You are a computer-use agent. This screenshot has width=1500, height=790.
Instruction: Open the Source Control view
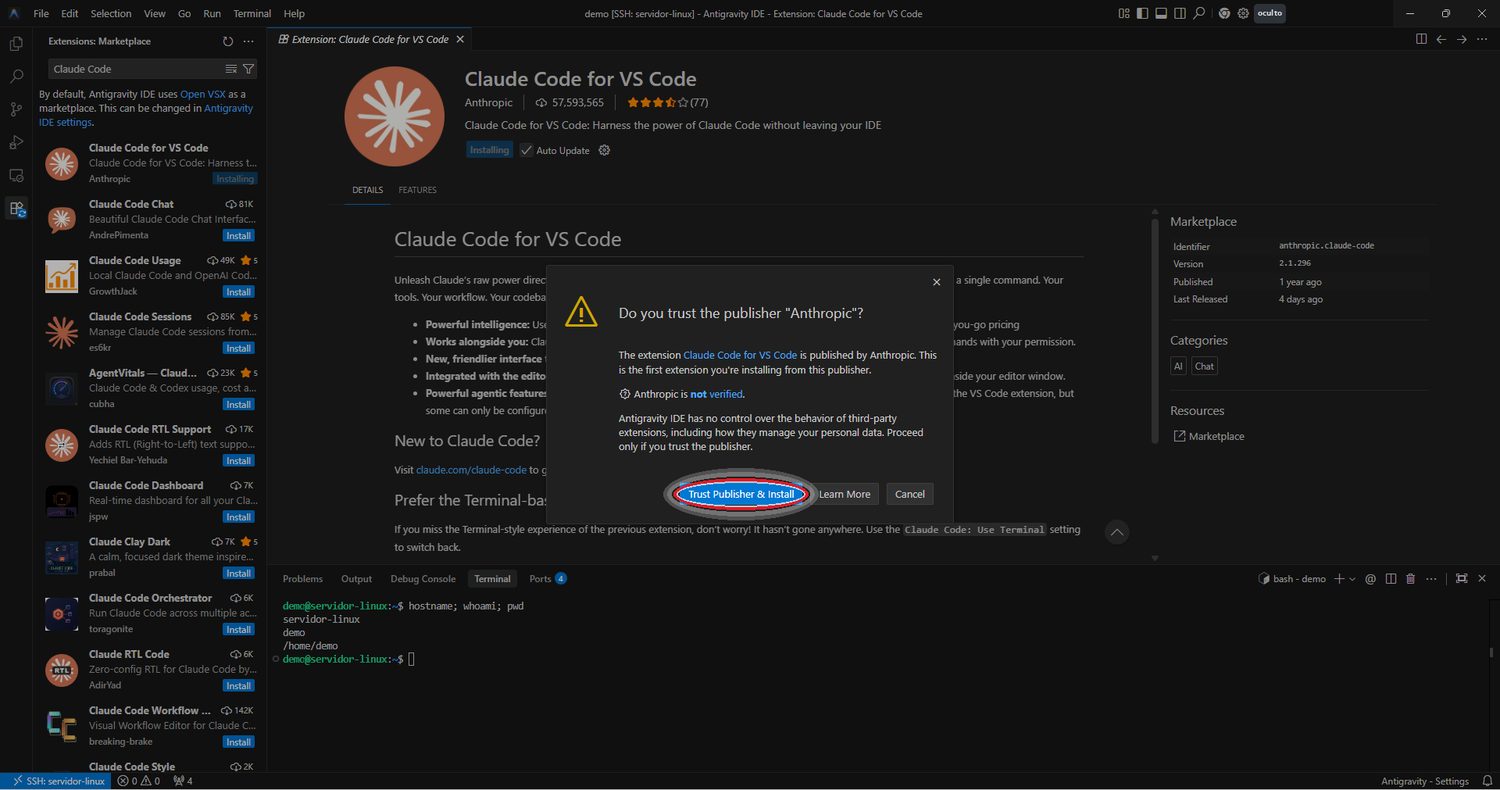pos(16,109)
